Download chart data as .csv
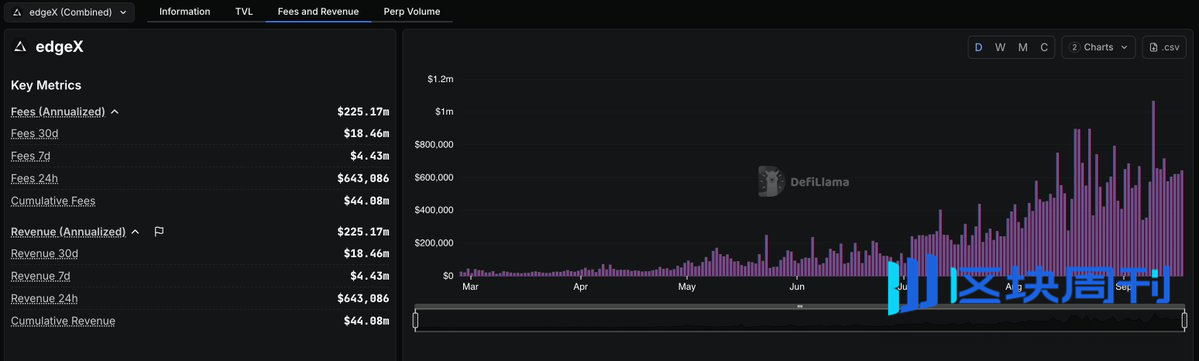1199x361 pixels. [1165, 47]
